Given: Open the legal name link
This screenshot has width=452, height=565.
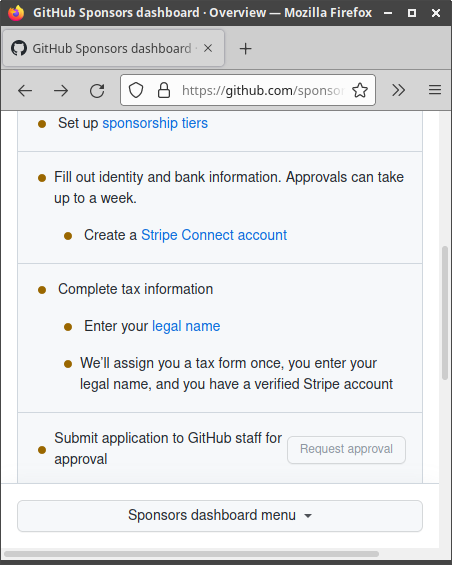Looking at the screenshot, I should pos(186,326).
